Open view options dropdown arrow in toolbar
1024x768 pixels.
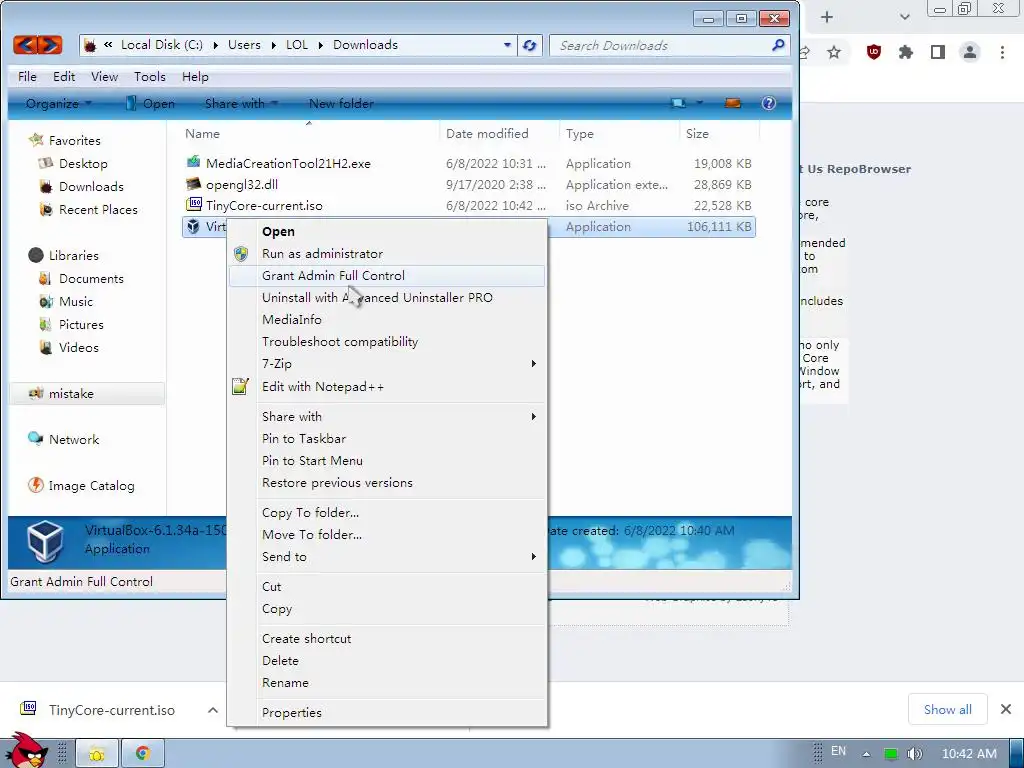pyautogui.click(x=699, y=103)
